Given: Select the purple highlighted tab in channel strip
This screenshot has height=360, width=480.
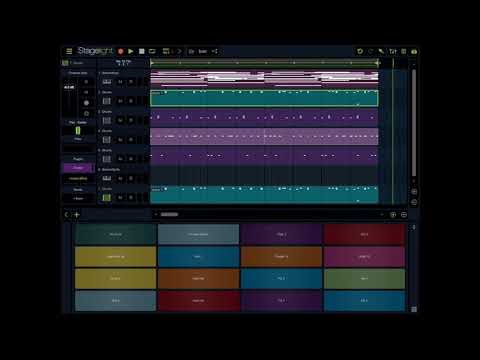Looking at the screenshot, I should [x=79, y=168].
